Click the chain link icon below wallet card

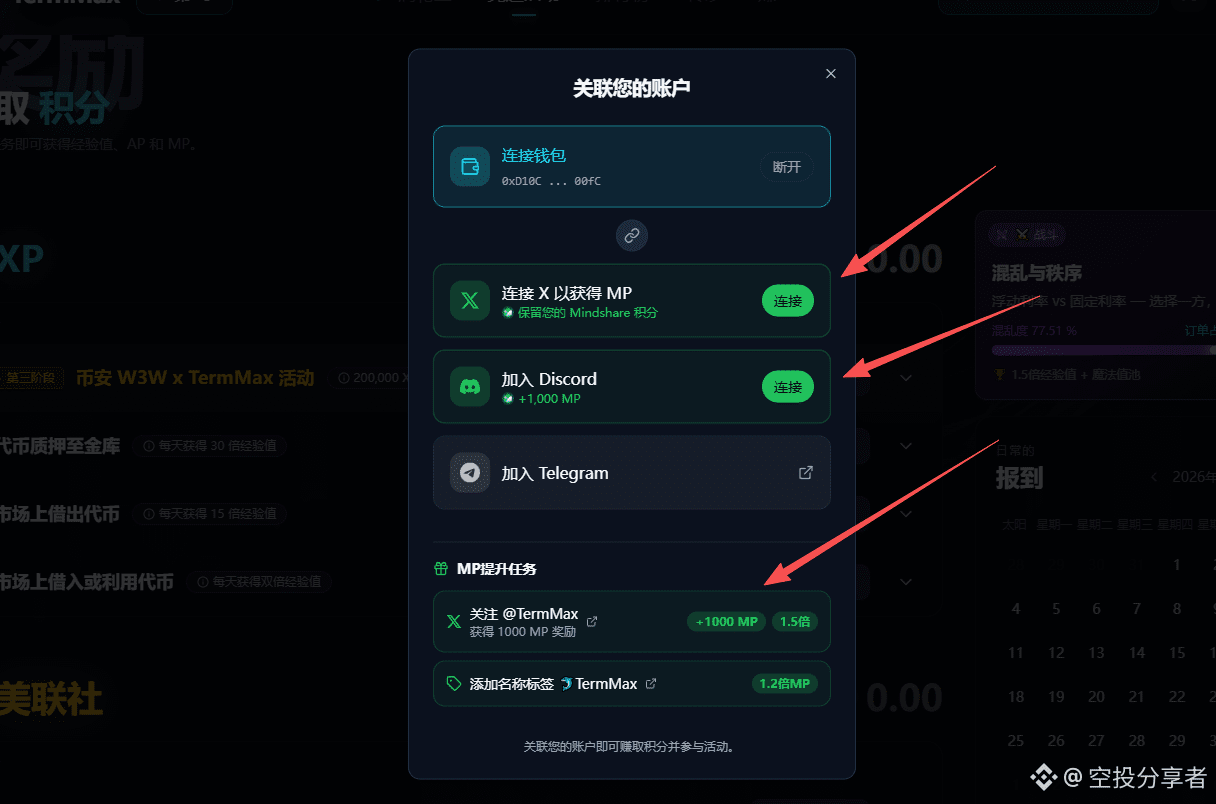(x=632, y=236)
